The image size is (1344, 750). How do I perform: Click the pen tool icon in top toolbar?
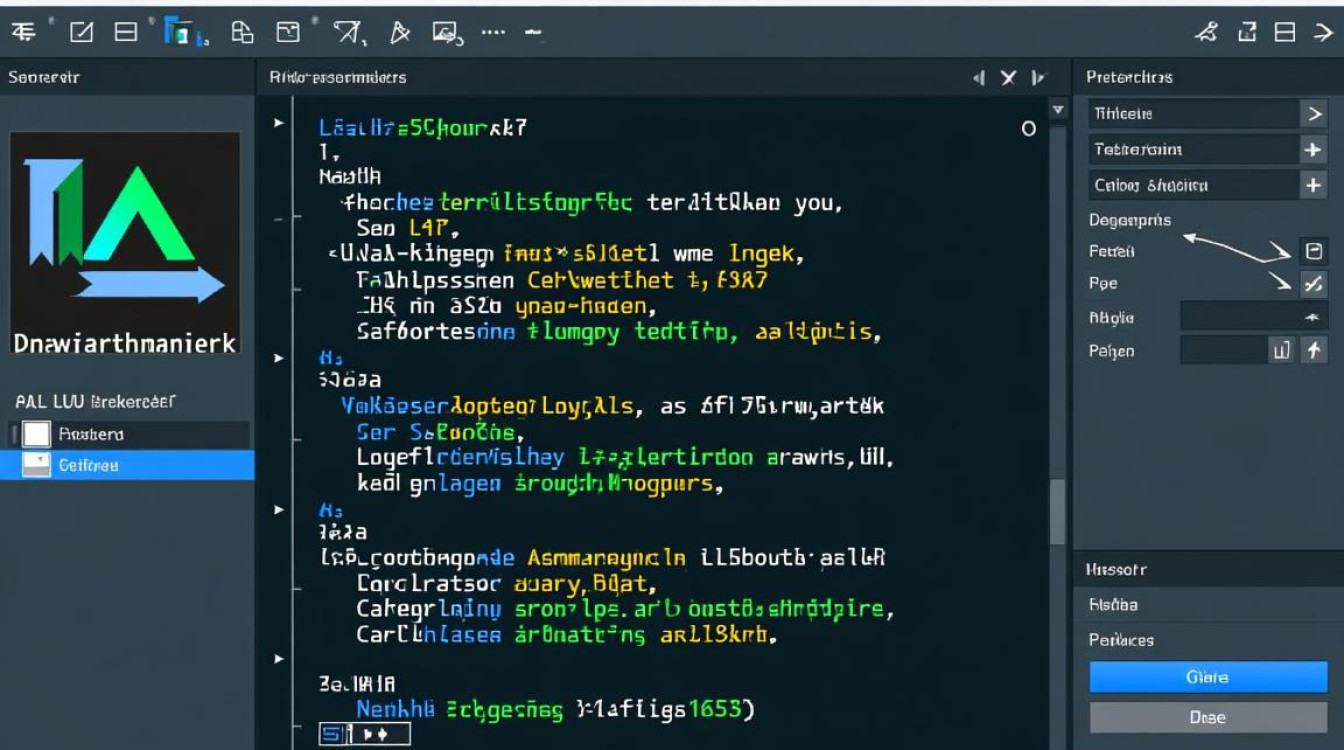399,33
